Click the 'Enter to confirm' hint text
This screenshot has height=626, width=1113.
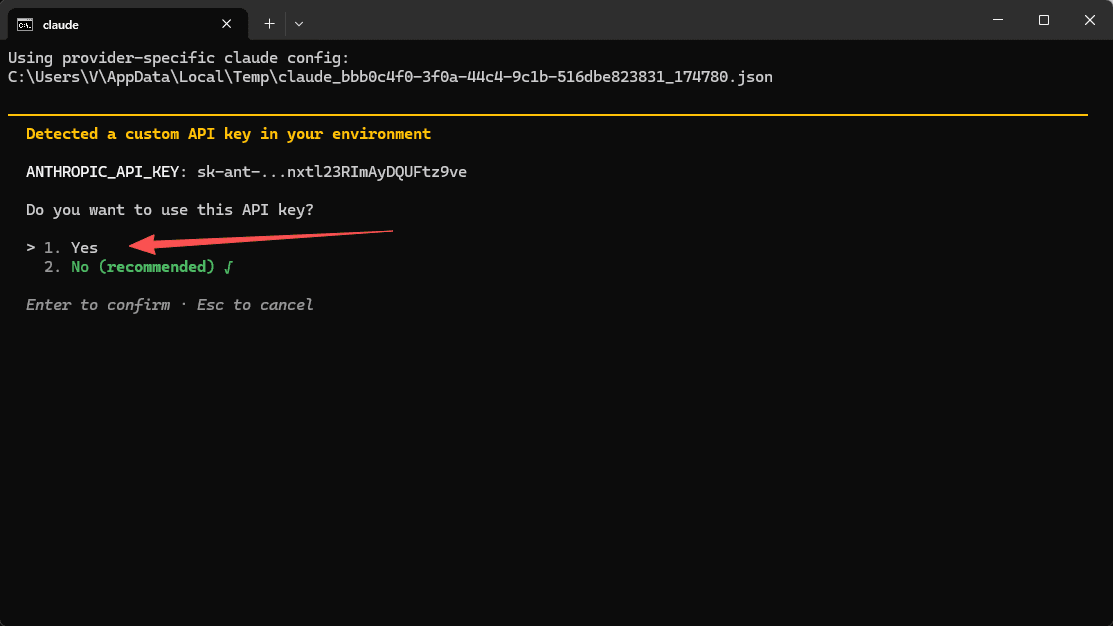point(98,304)
